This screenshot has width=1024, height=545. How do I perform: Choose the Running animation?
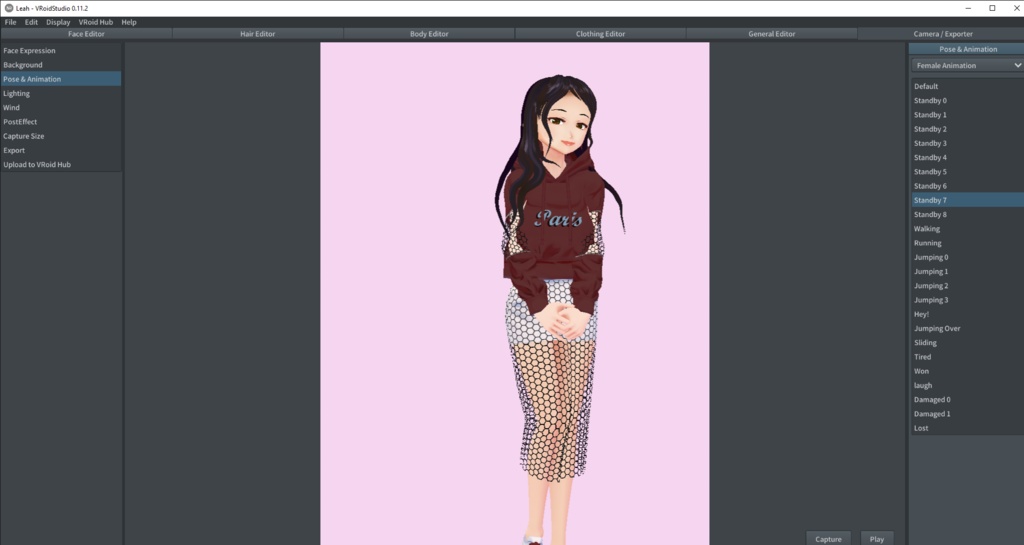point(967,243)
